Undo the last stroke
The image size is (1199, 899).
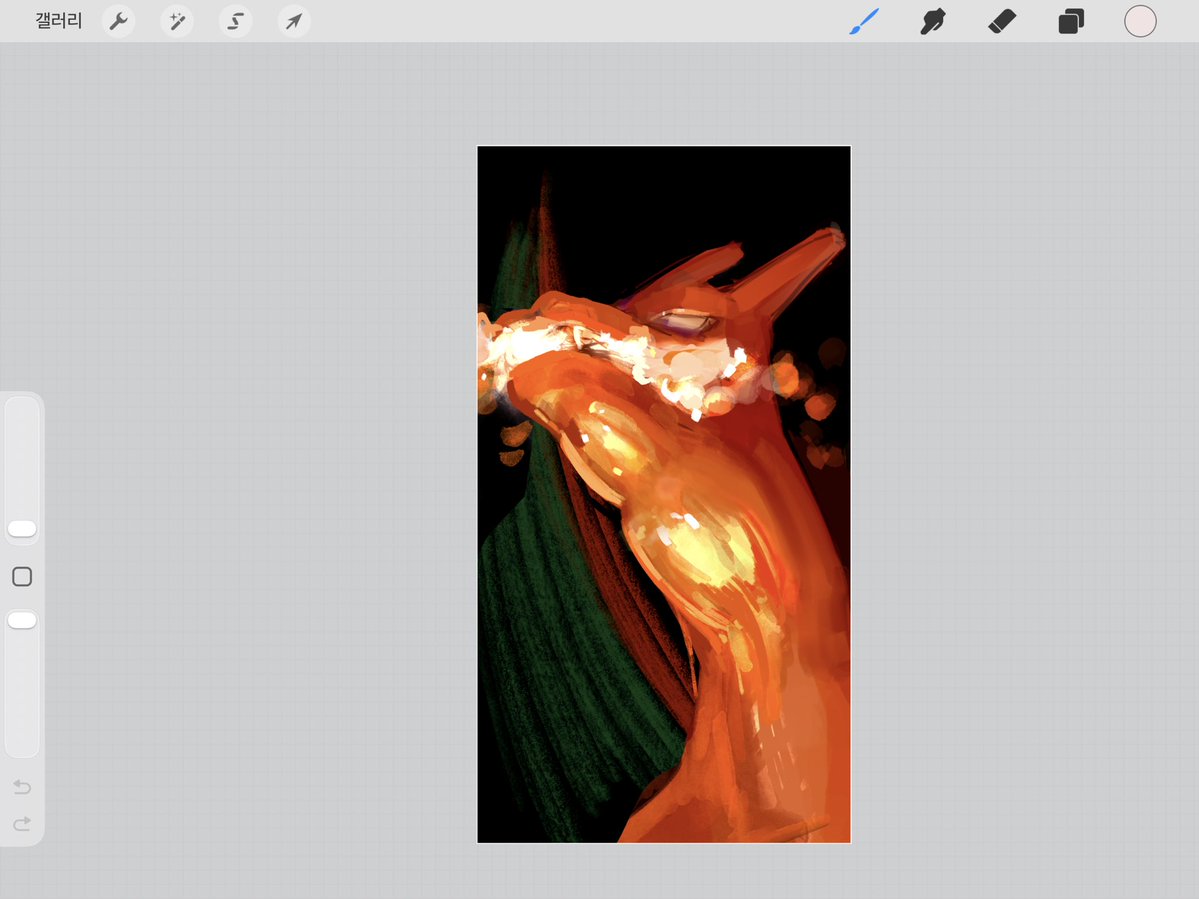click(x=22, y=787)
